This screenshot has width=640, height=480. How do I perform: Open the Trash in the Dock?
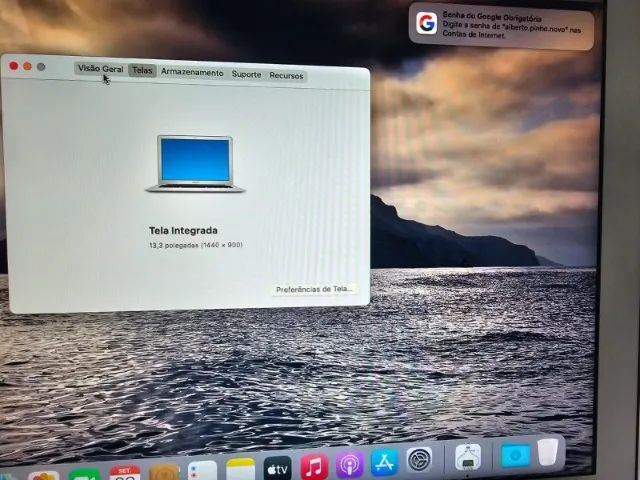click(x=548, y=451)
